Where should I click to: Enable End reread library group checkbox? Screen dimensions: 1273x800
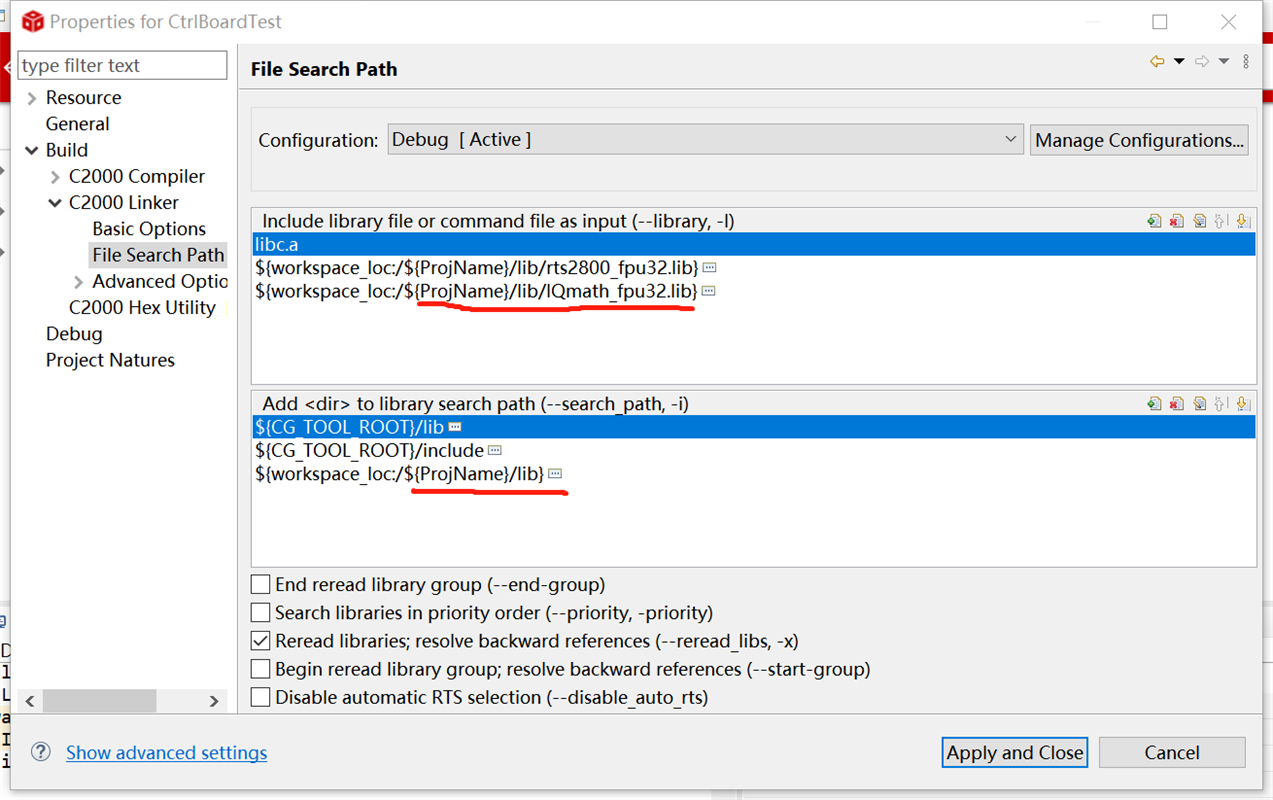[x=261, y=584]
